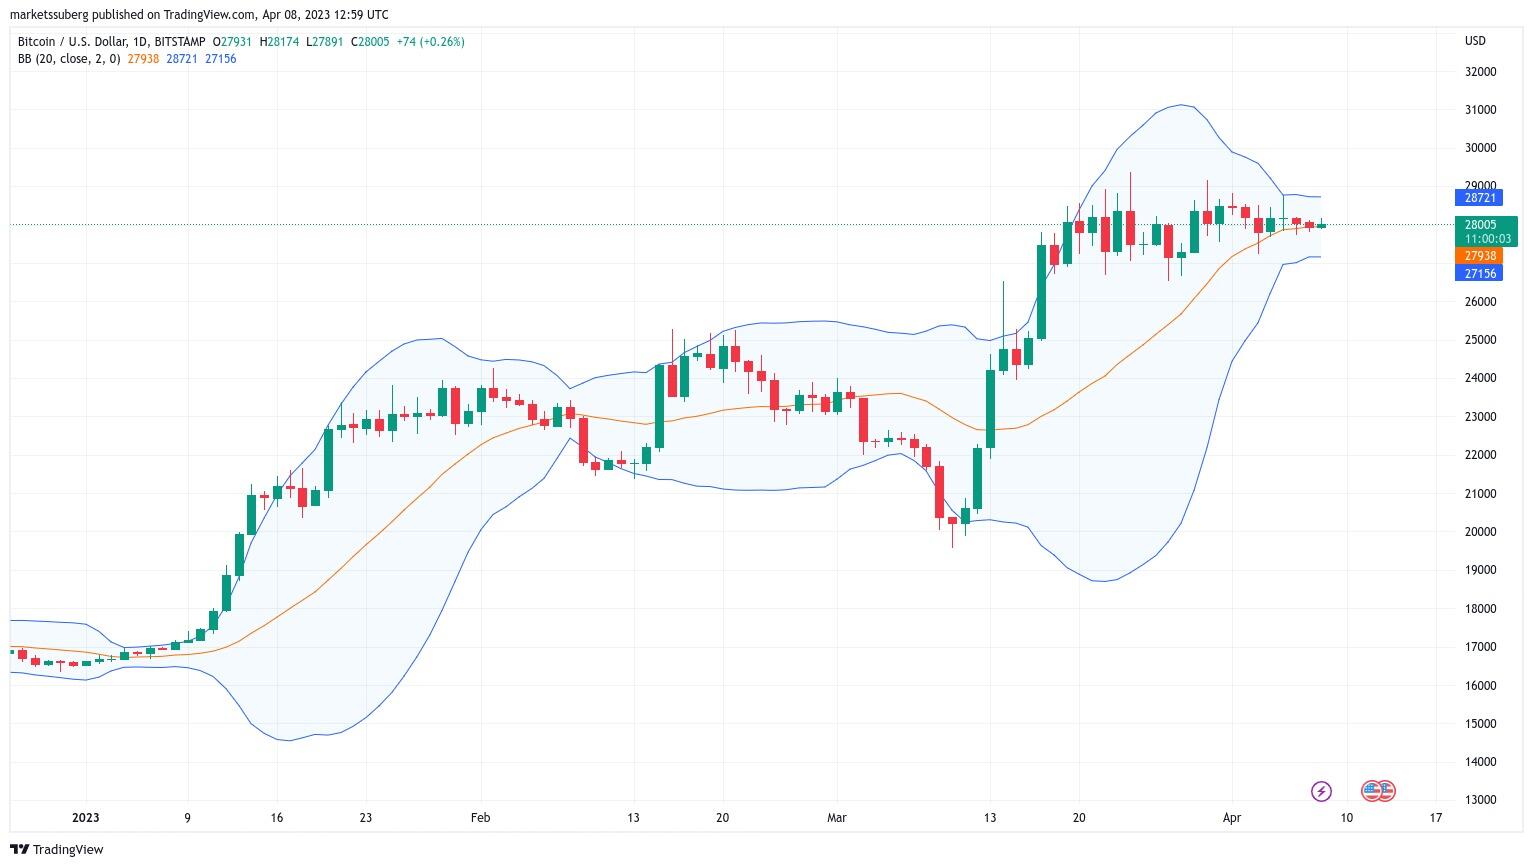Image resolution: width=1533 pixels, height=867 pixels.
Task: Click the 32000 price axis label
Action: pyautogui.click(x=1480, y=72)
